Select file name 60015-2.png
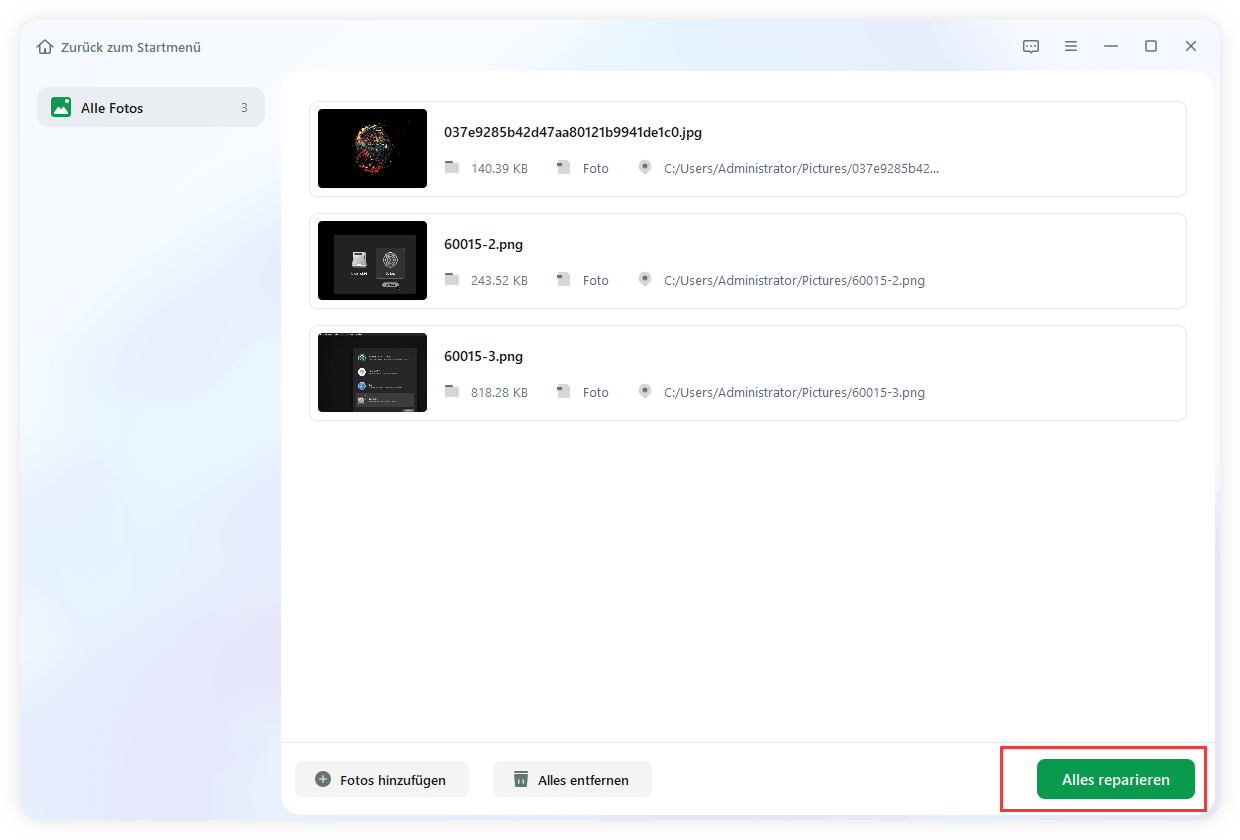The width and height of the screenshot is (1240, 840). coord(484,244)
